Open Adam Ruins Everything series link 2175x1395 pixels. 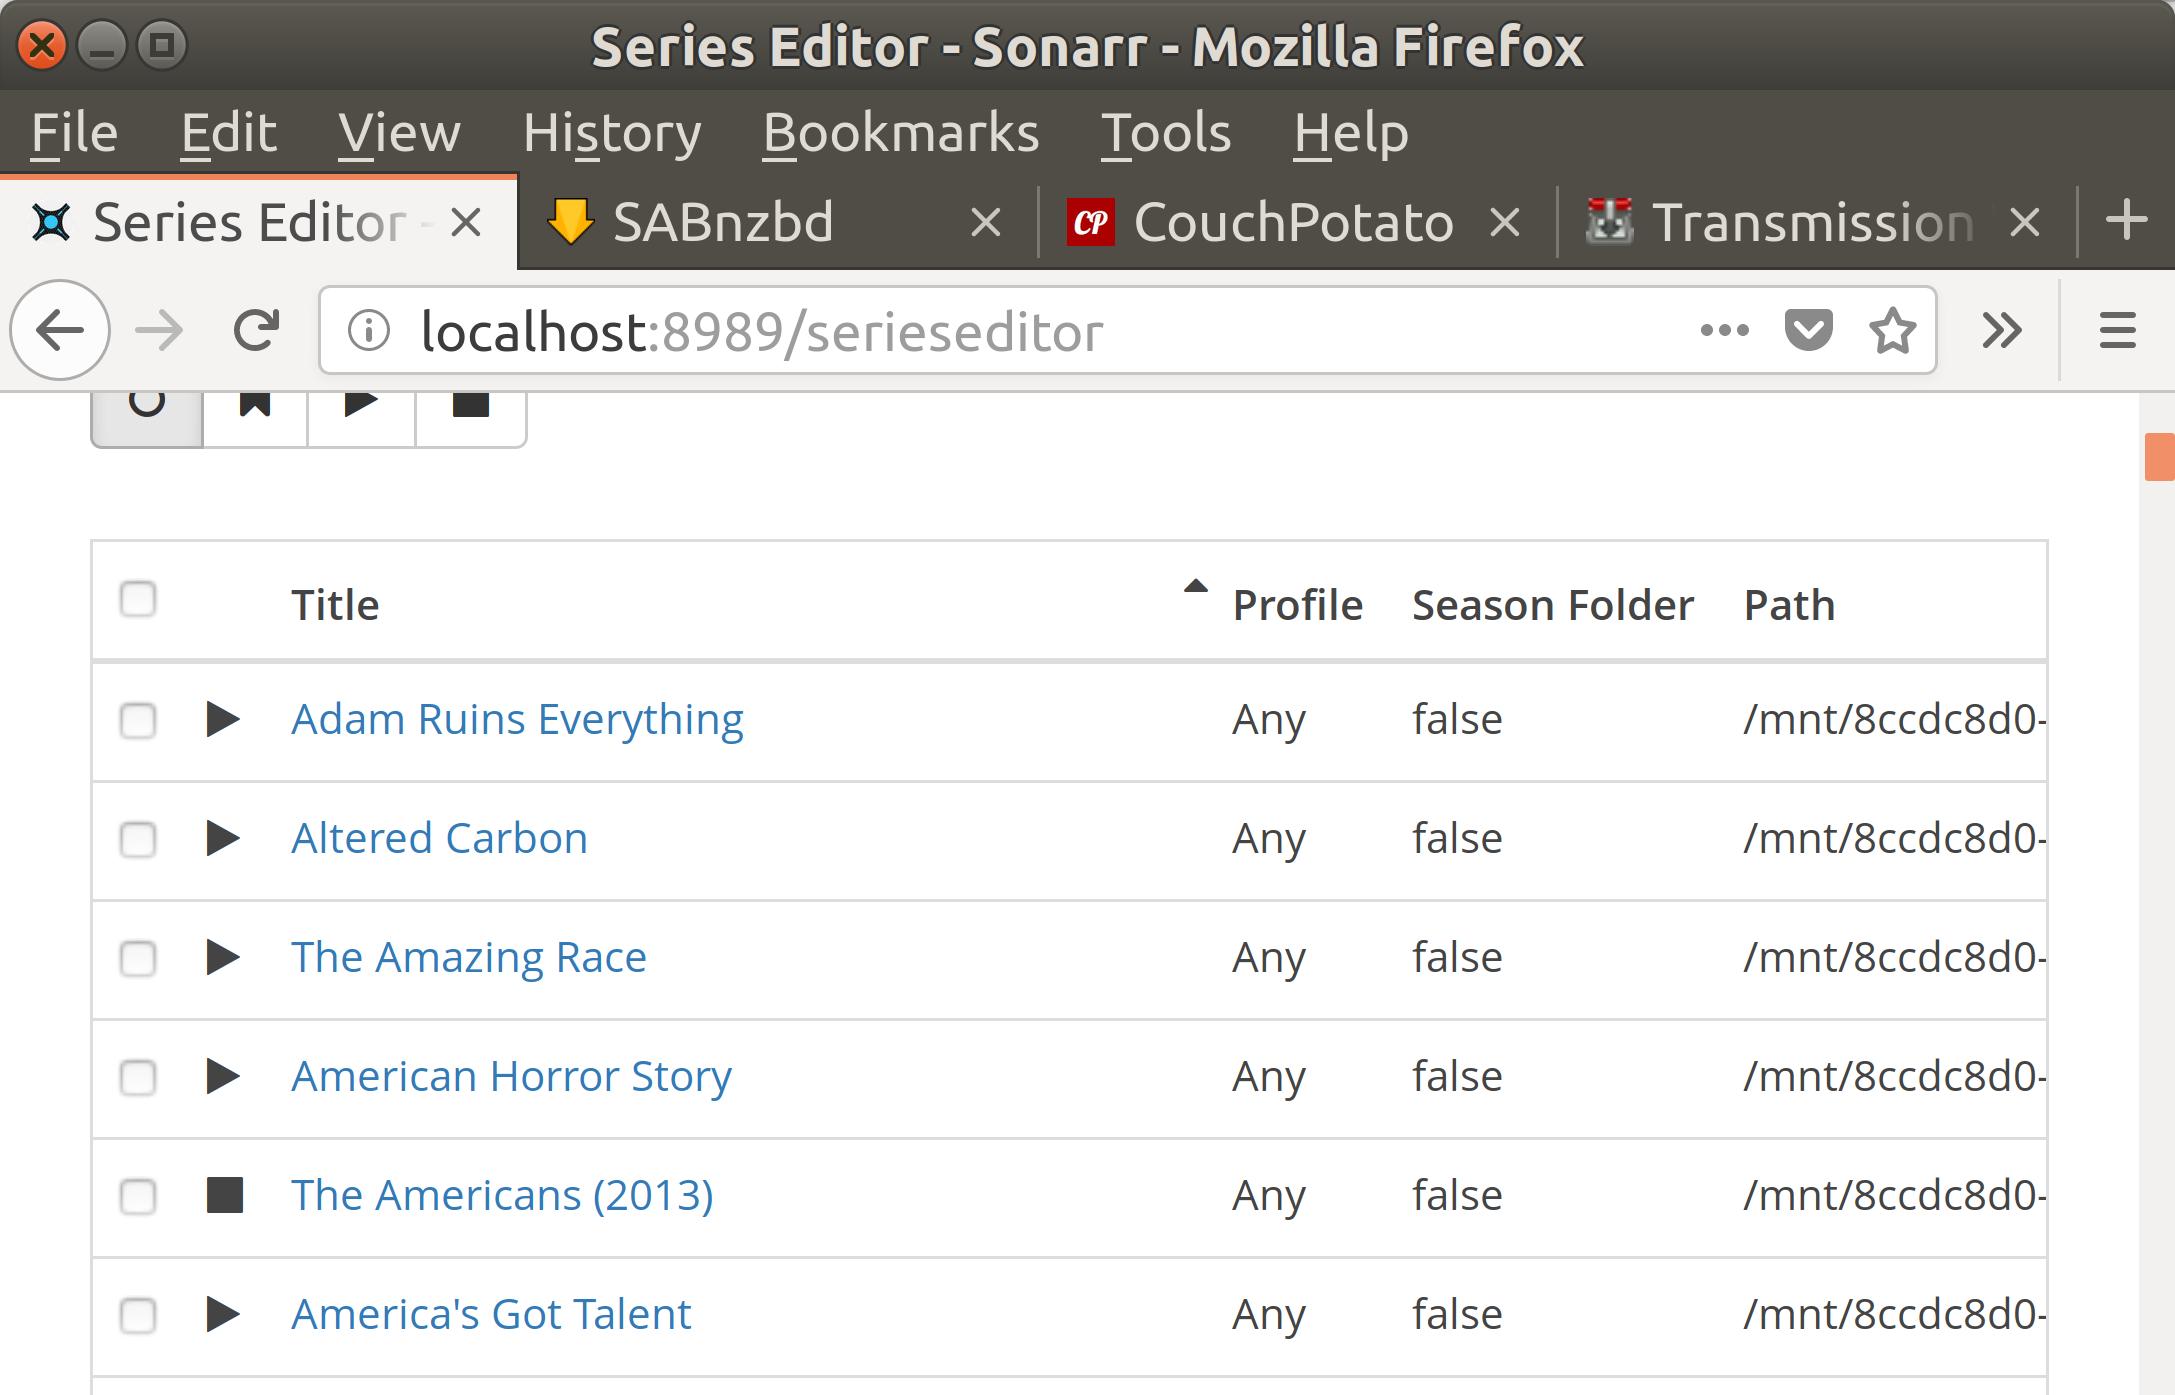pos(517,719)
